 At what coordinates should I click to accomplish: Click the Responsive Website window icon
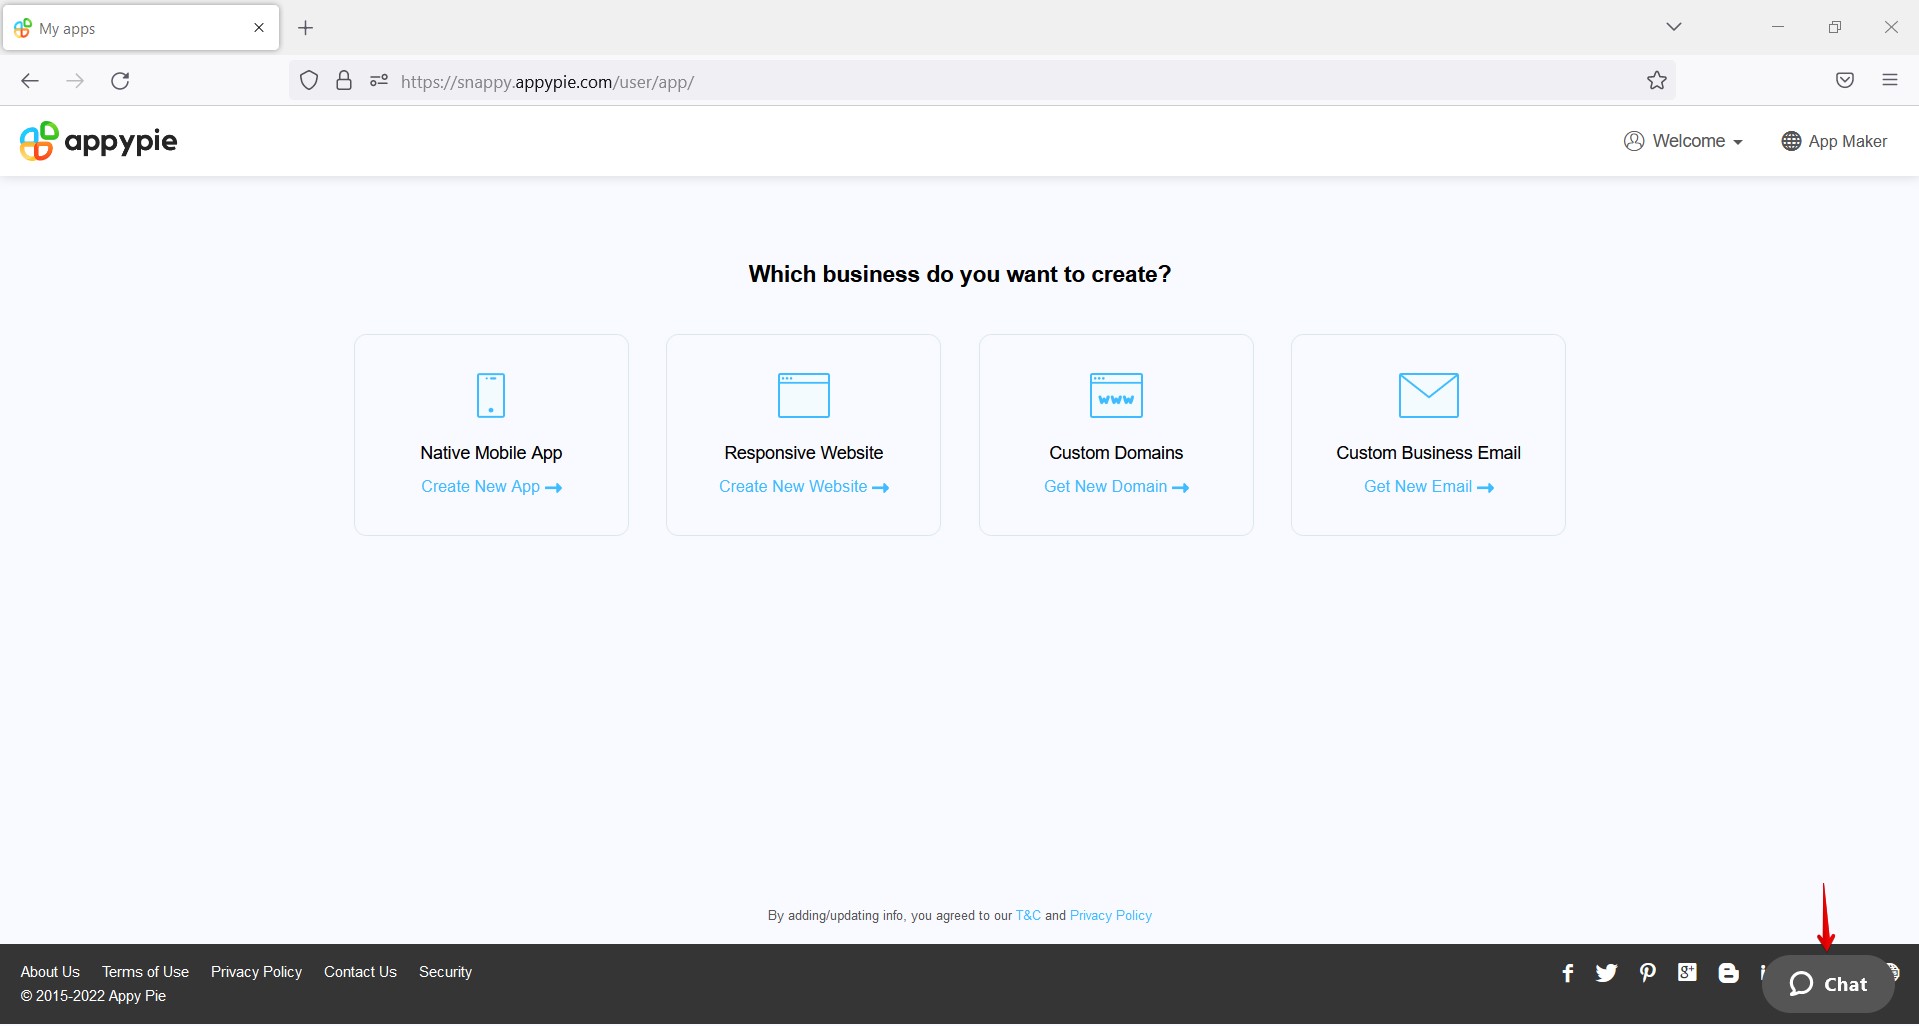click(804, 395)
